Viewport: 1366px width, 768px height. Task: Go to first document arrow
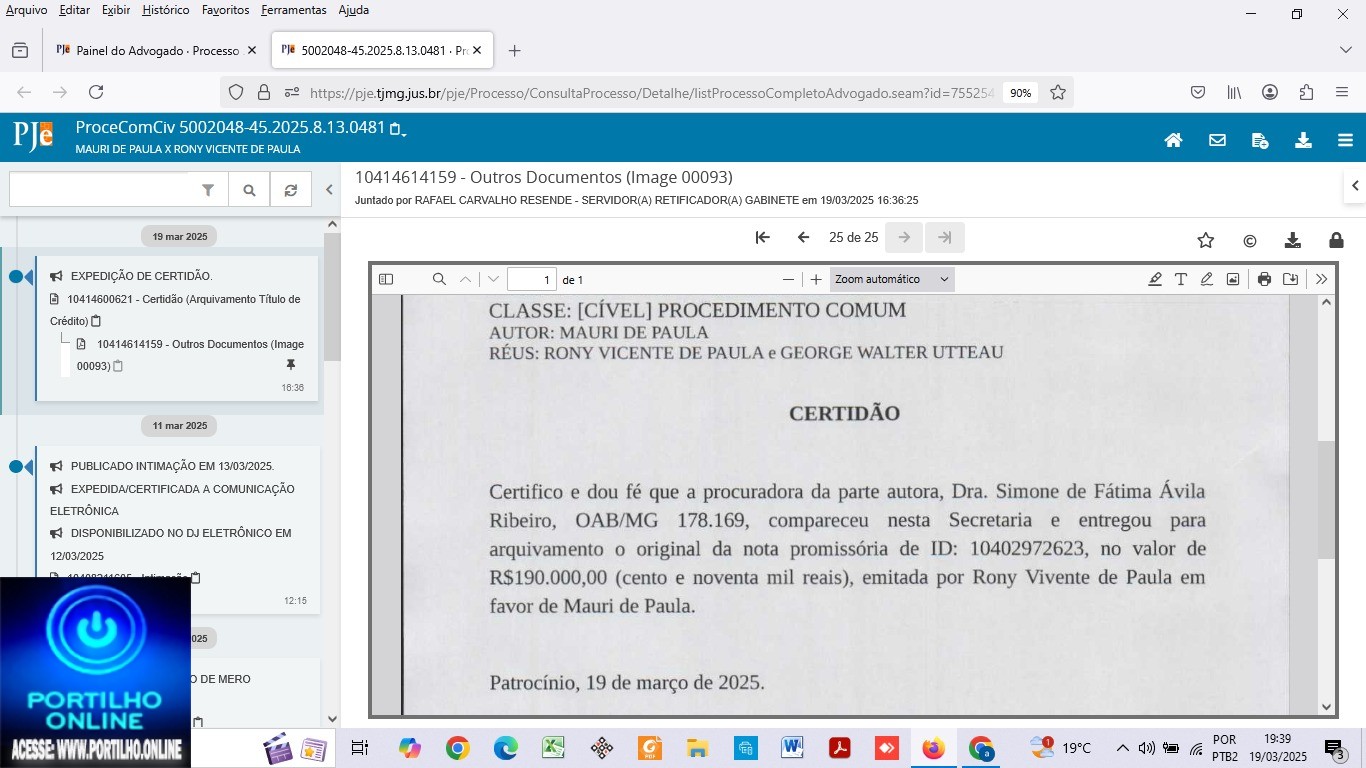762,238
